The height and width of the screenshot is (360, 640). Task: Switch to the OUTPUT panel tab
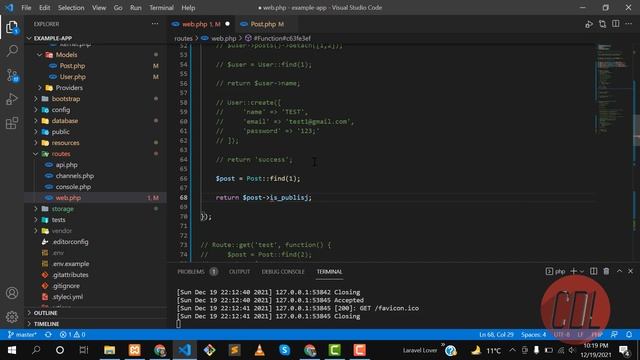click(x=239, y=271)
